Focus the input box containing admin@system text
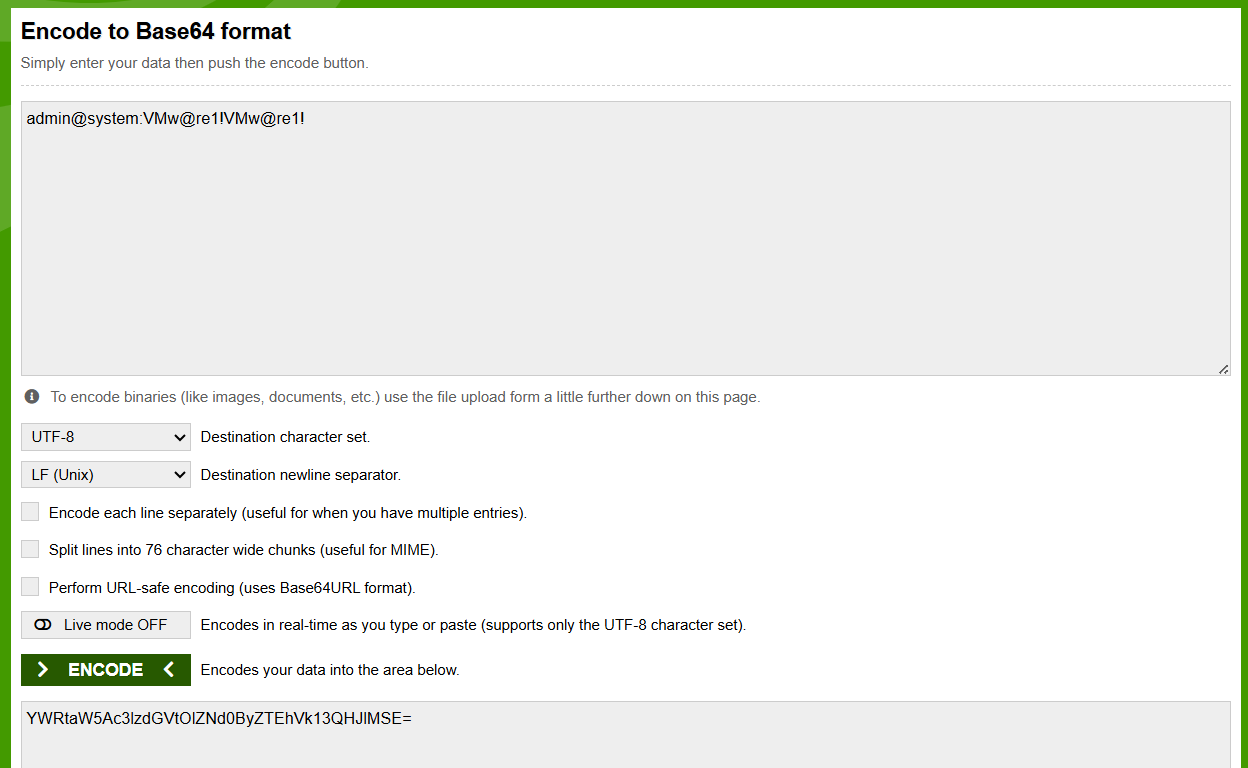Image resolution: width=1248 pixels, height=768 pixels. tap(625, 240)
